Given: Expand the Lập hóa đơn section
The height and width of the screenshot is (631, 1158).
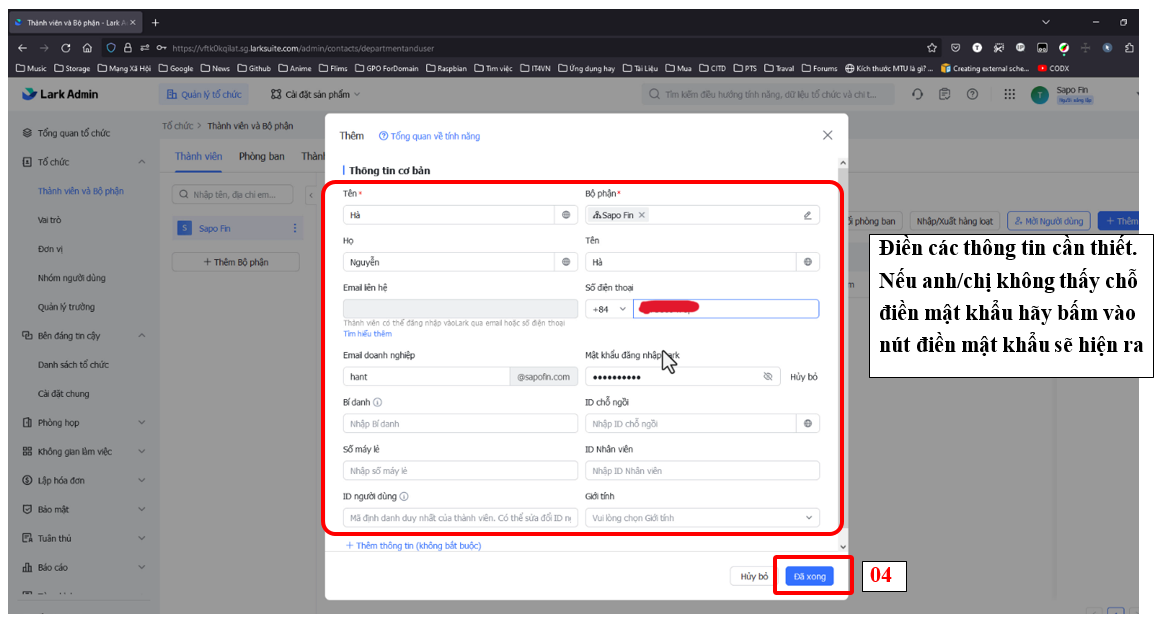Looking at the screenshot, I should coord(142,481).
